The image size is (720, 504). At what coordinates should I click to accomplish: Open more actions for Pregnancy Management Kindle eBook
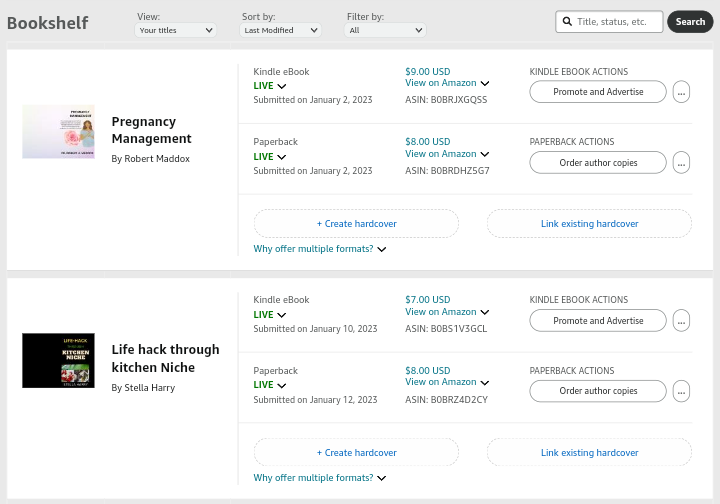point(681,92)
